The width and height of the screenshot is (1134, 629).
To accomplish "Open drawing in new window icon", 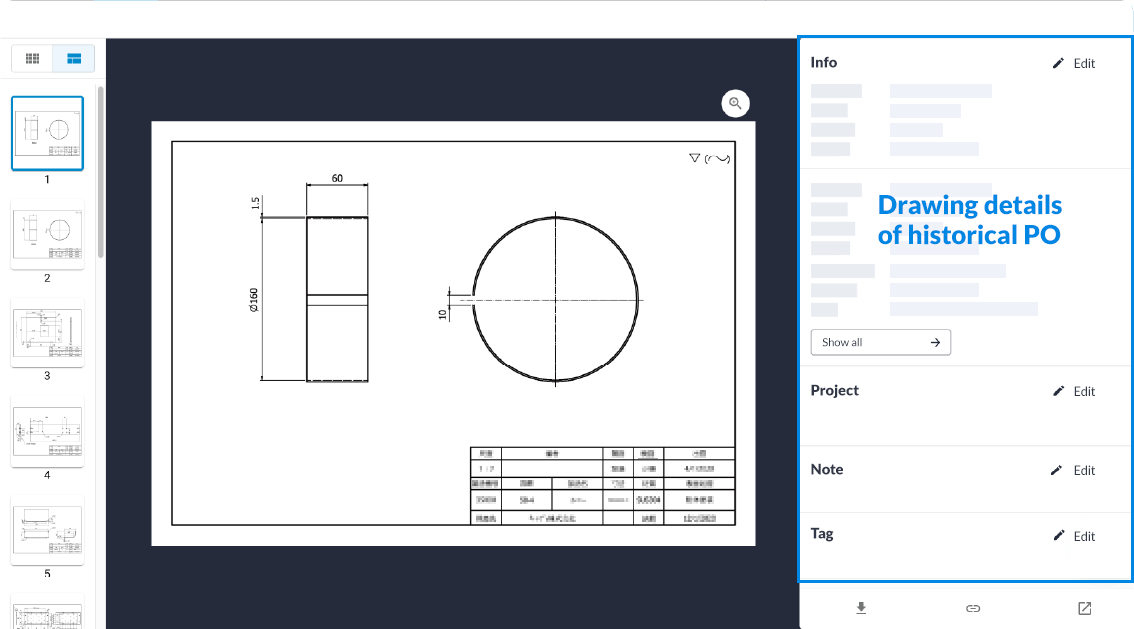I will pyautogui.click(x=1084, y=609).
